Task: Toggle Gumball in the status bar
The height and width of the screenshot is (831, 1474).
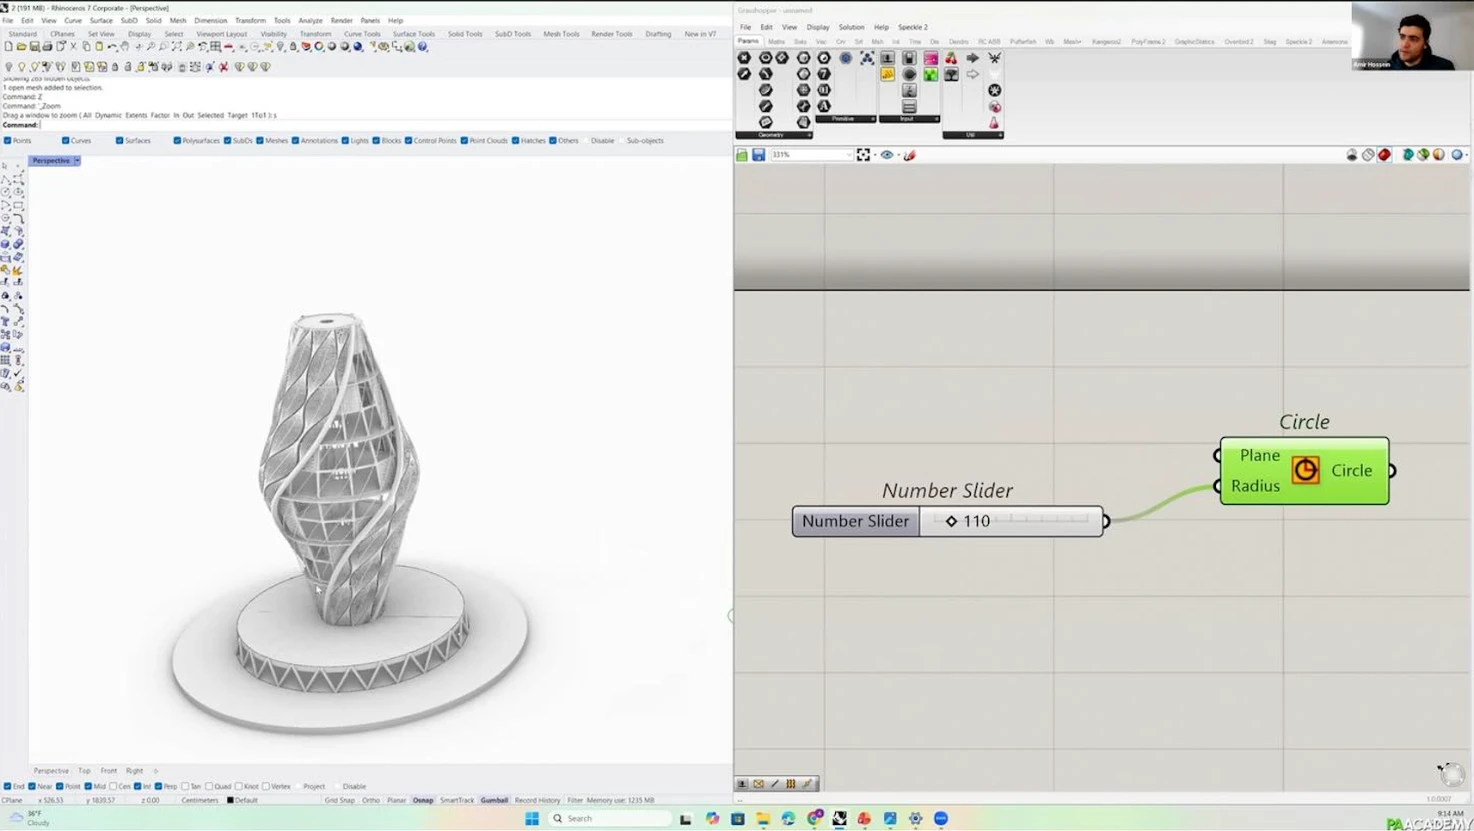Action: point(494,800)
